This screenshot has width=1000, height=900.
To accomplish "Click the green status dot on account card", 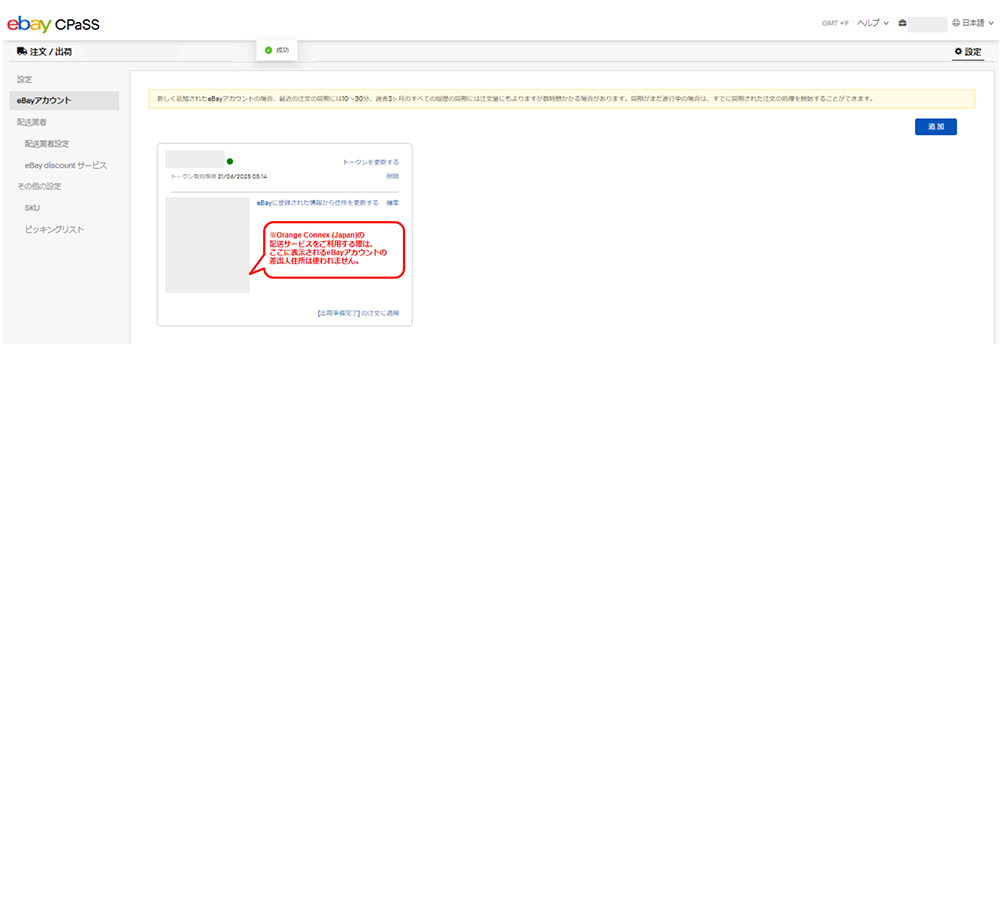I will click(x=230, y=161).
